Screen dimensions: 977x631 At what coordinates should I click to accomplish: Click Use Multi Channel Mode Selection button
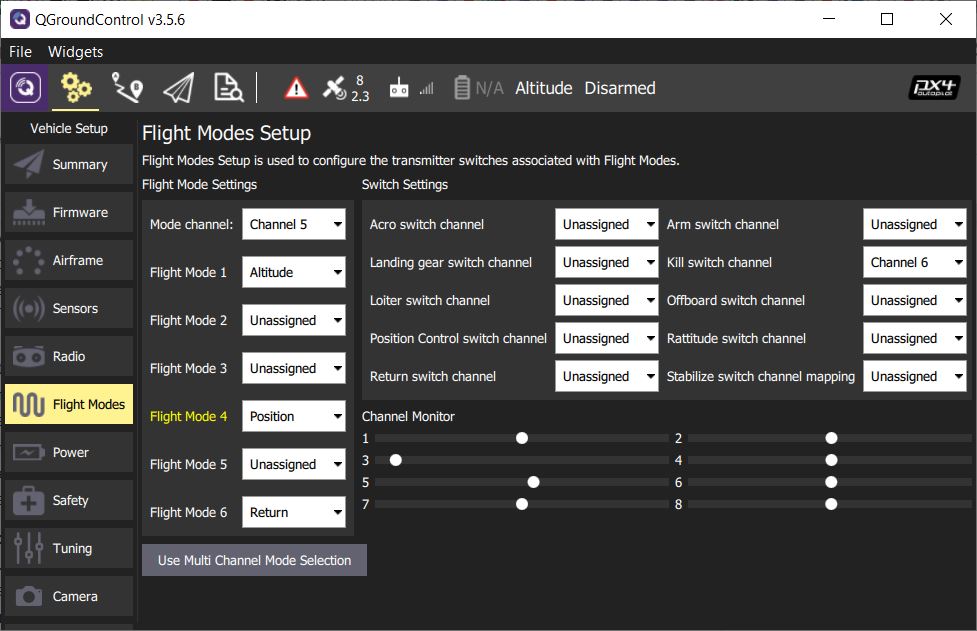pyautogui.click(x=254, y=560)
